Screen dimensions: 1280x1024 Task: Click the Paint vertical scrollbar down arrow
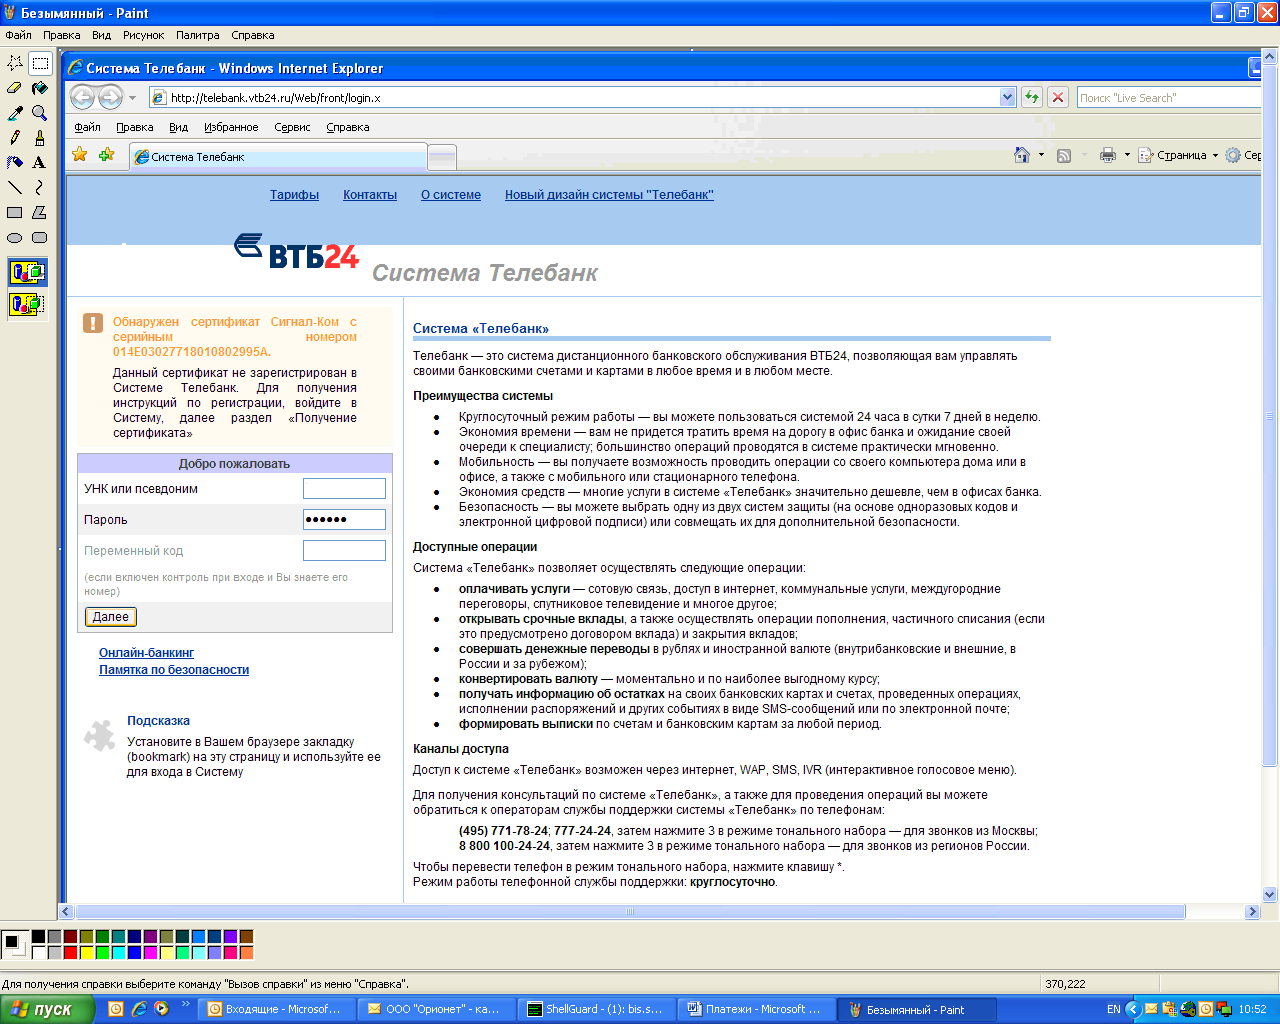[1270, 895]
